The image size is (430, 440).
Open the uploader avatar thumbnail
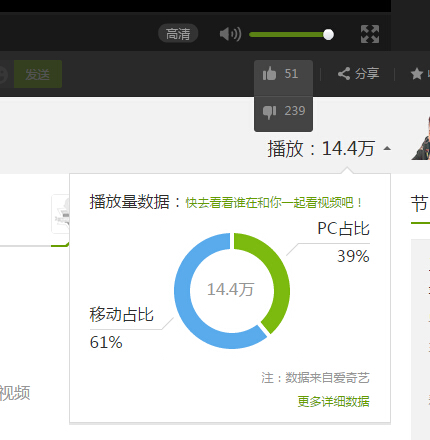click(x=421, y=138)
